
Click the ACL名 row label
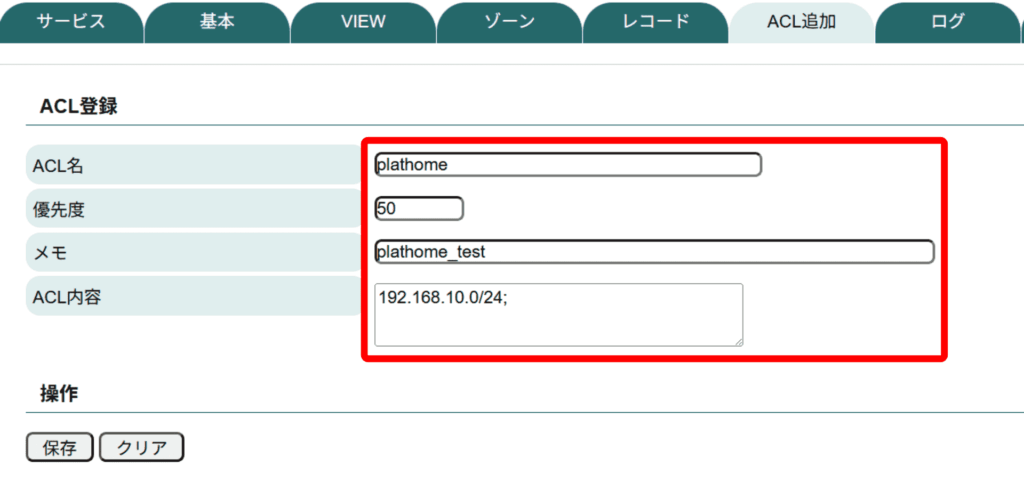[60, 165]
